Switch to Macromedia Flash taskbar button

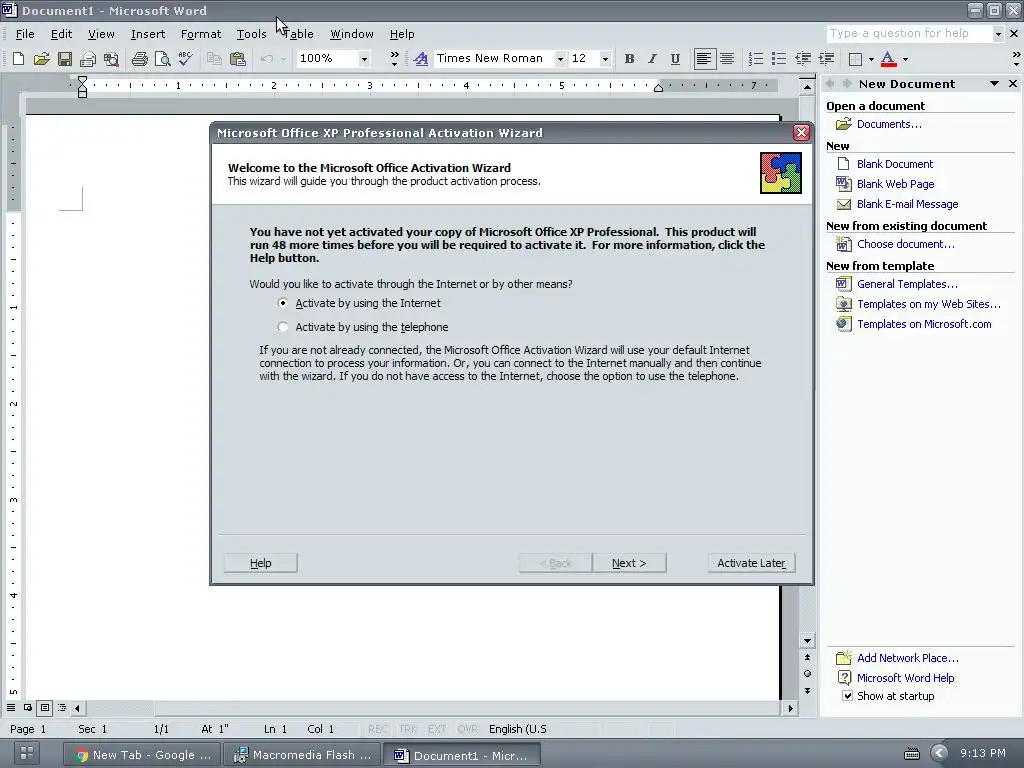click(x=302, y=755)
